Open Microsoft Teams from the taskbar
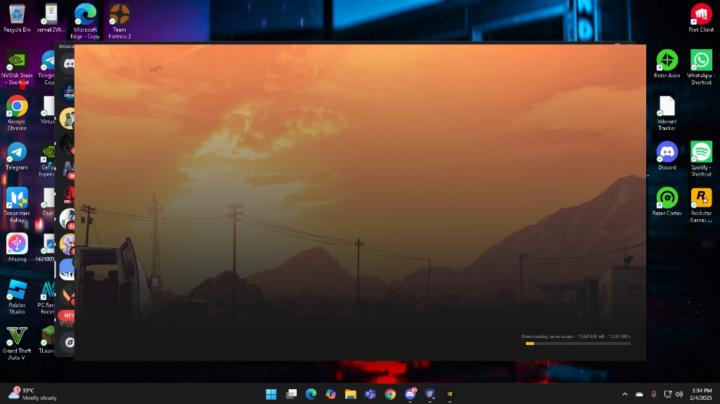 (370, 394)
